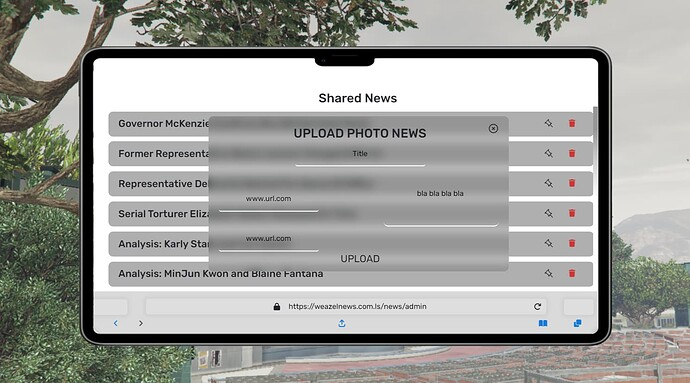Click the second www.url.com input field
Image resolution: width=690 pixels, height=383 pixels.
(x=268, y=242)
